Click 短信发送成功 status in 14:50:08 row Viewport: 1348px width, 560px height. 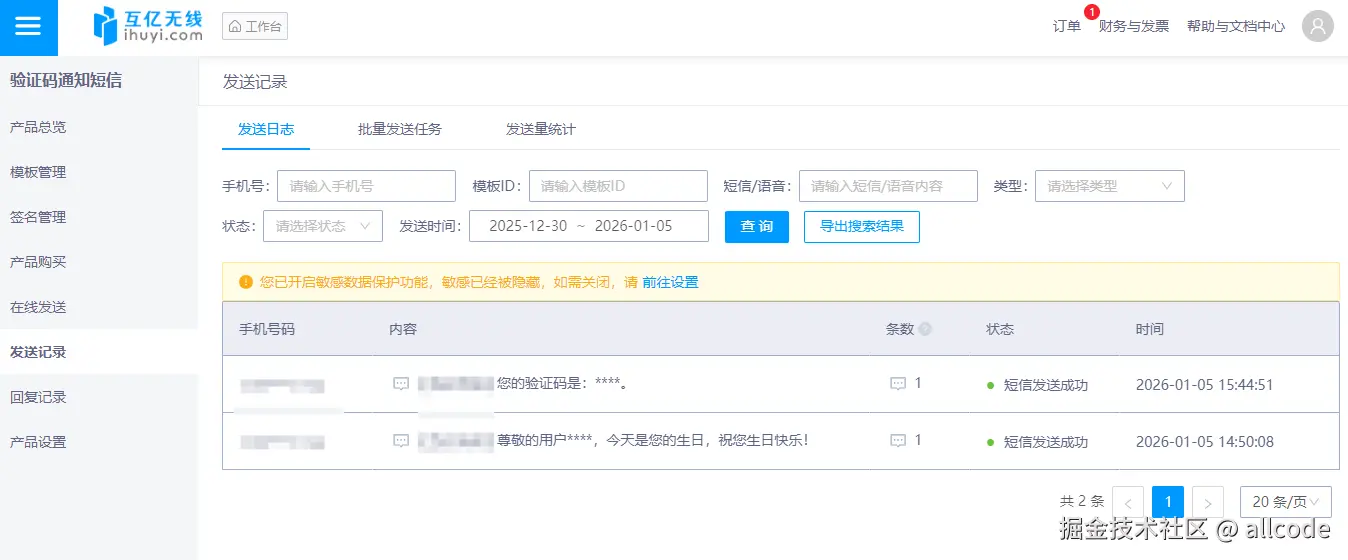click(x=1046, y=442)
